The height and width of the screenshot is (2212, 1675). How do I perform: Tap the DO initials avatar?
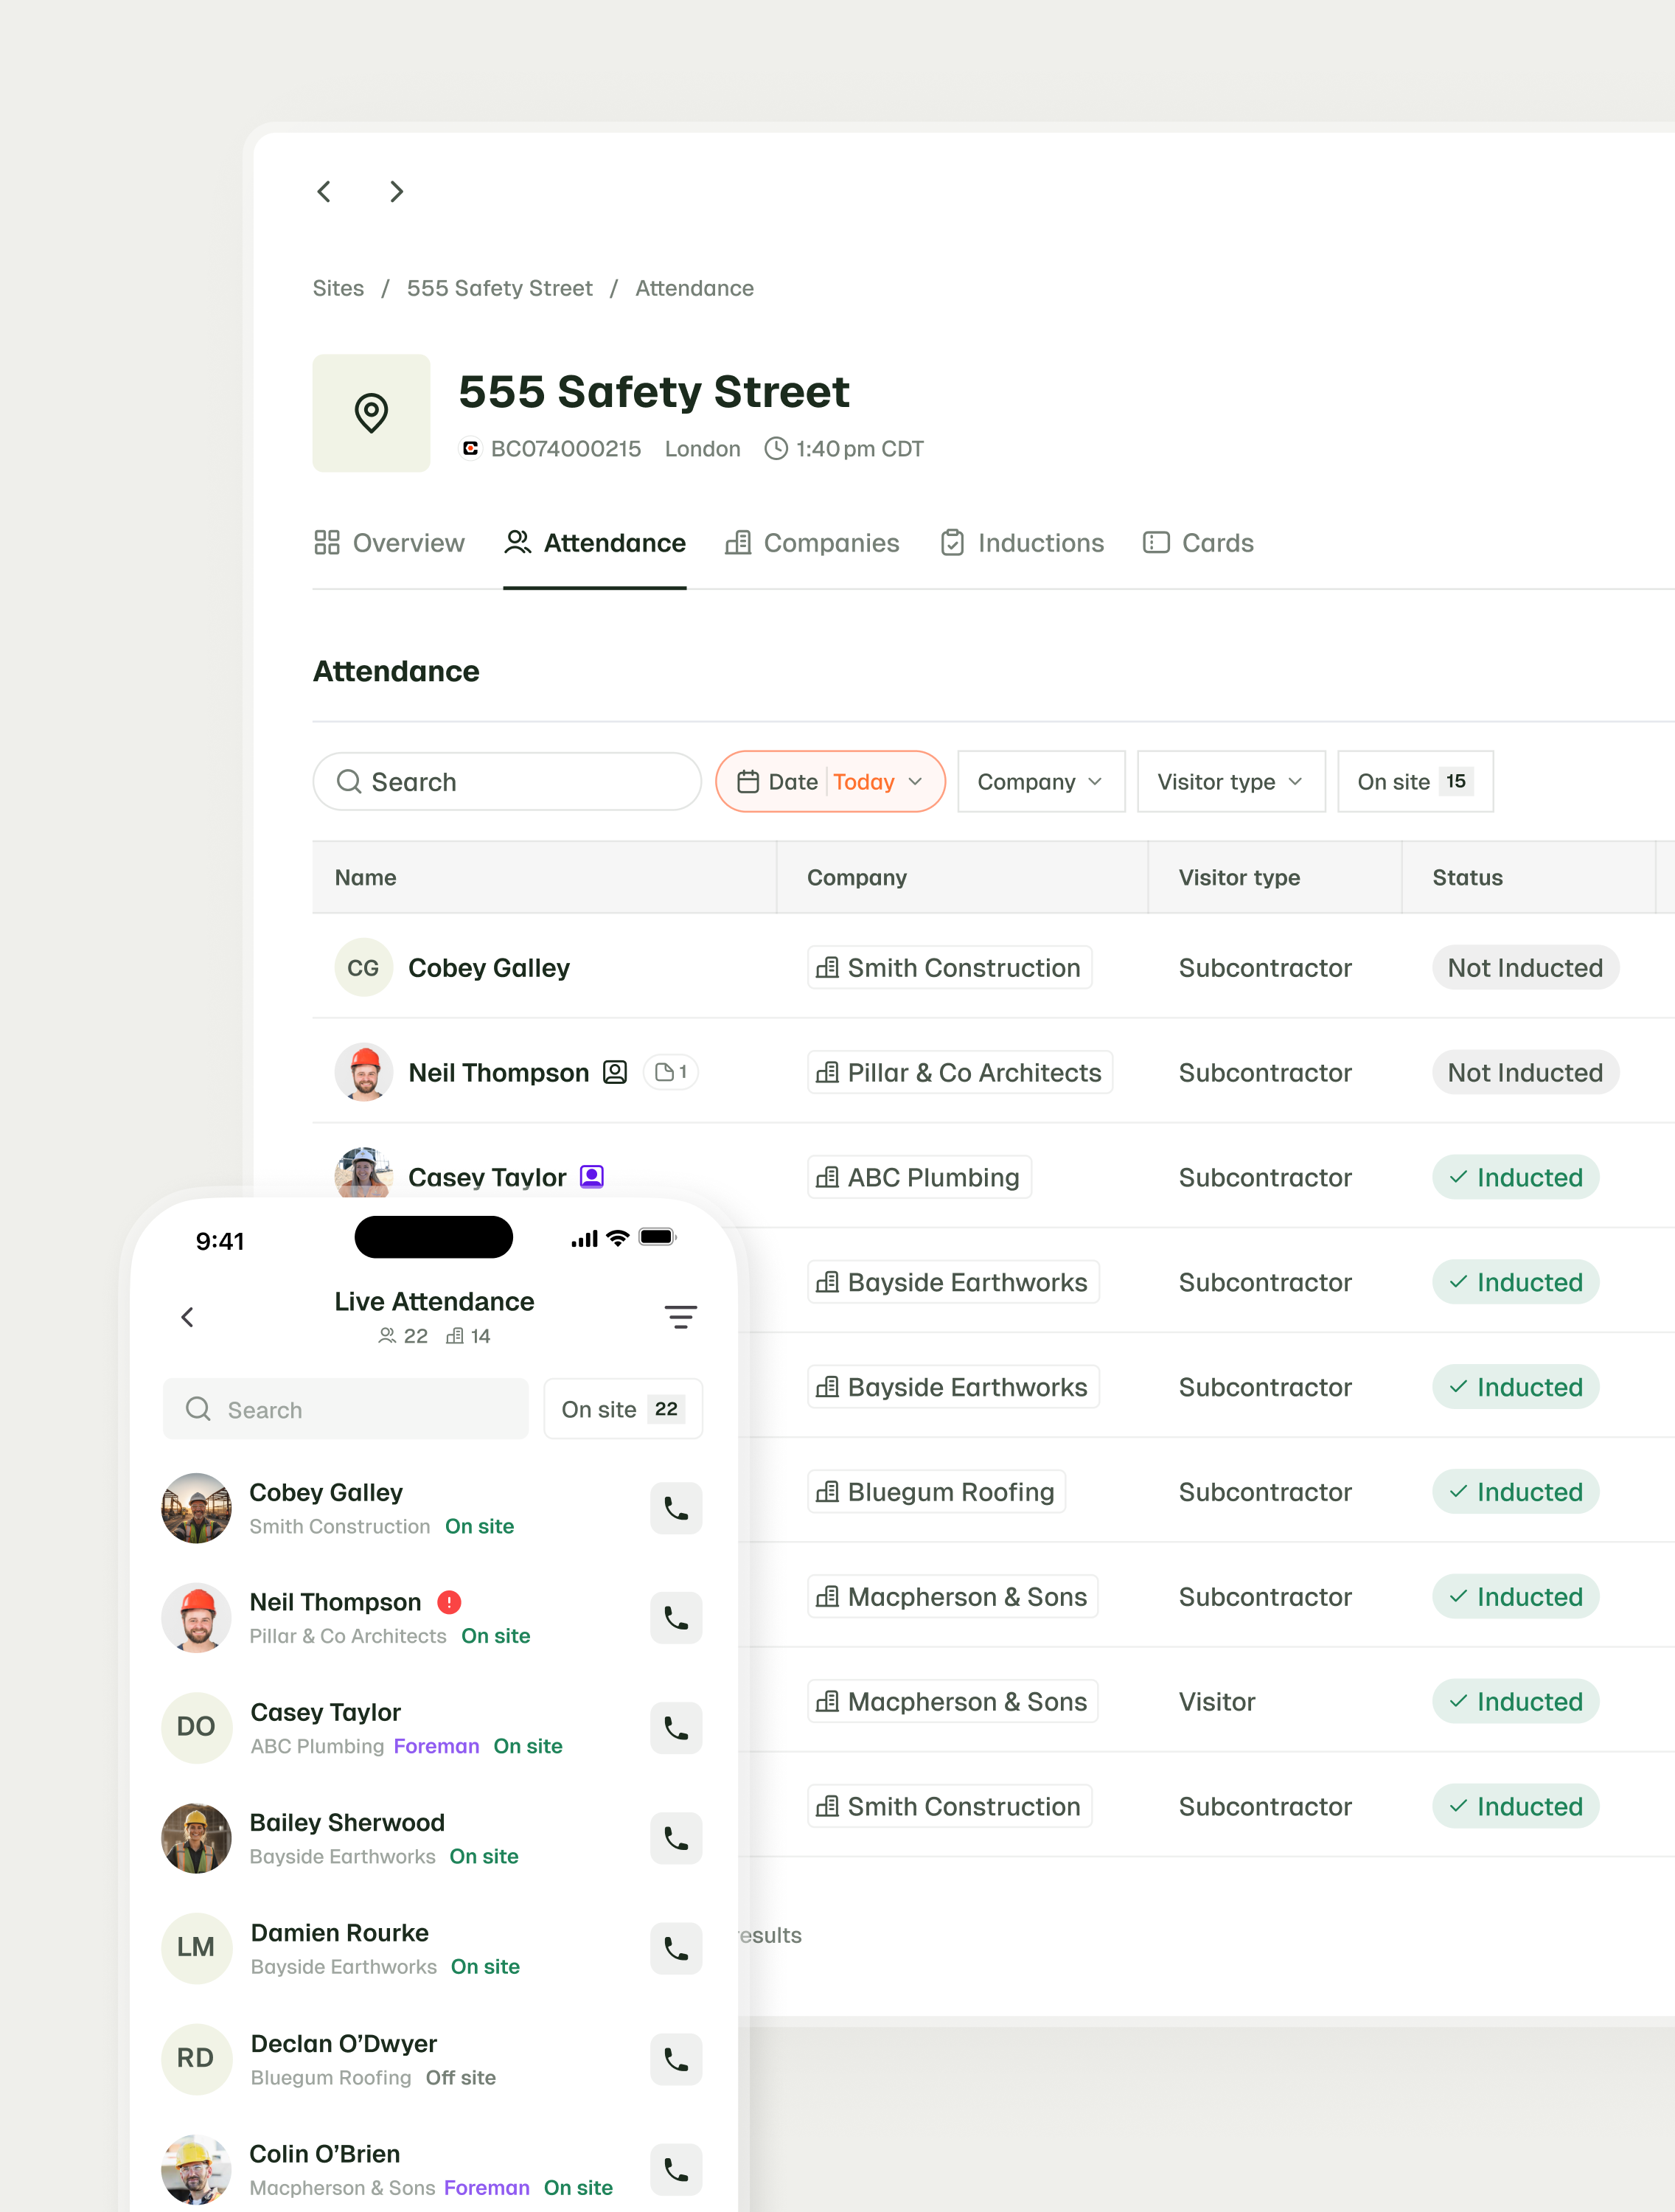point(196,1727)
